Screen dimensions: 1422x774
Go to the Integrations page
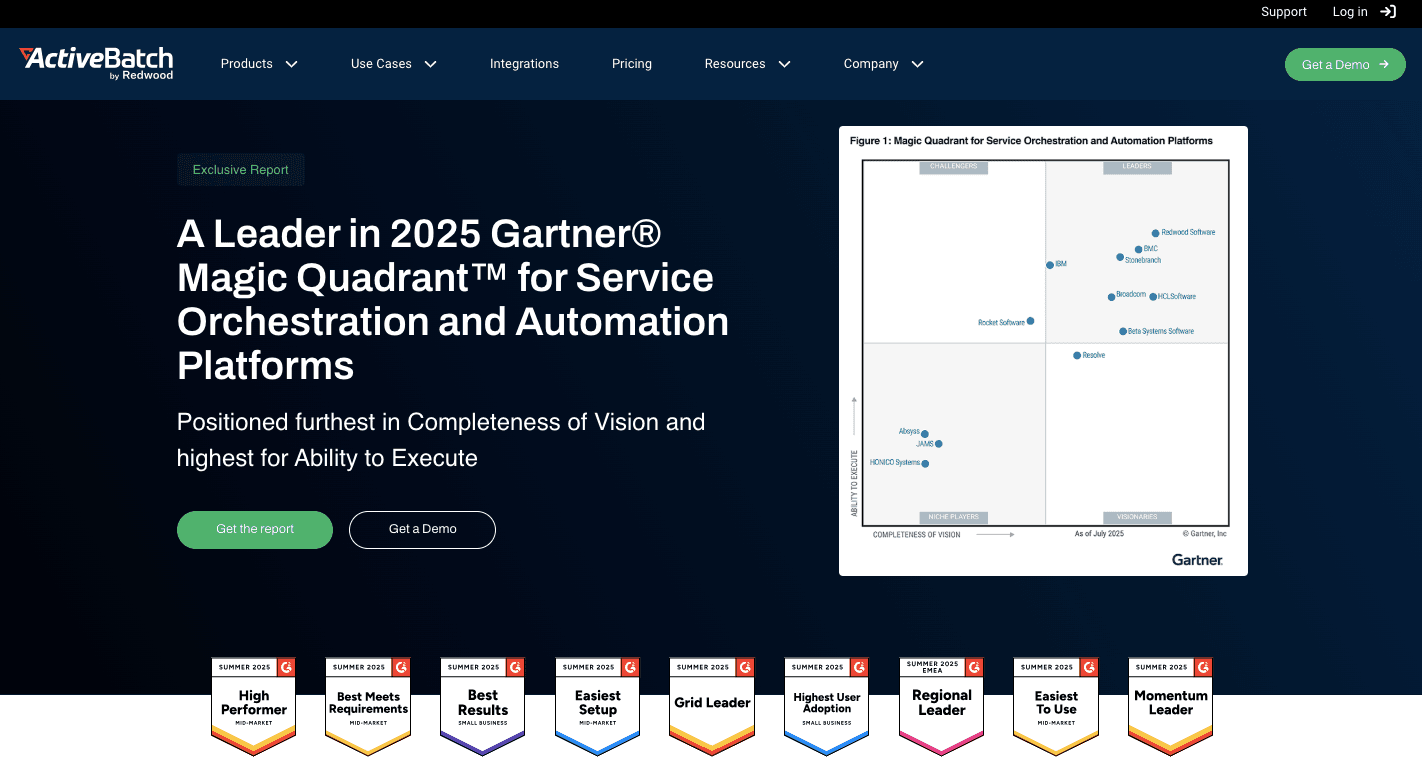point(524,64)
